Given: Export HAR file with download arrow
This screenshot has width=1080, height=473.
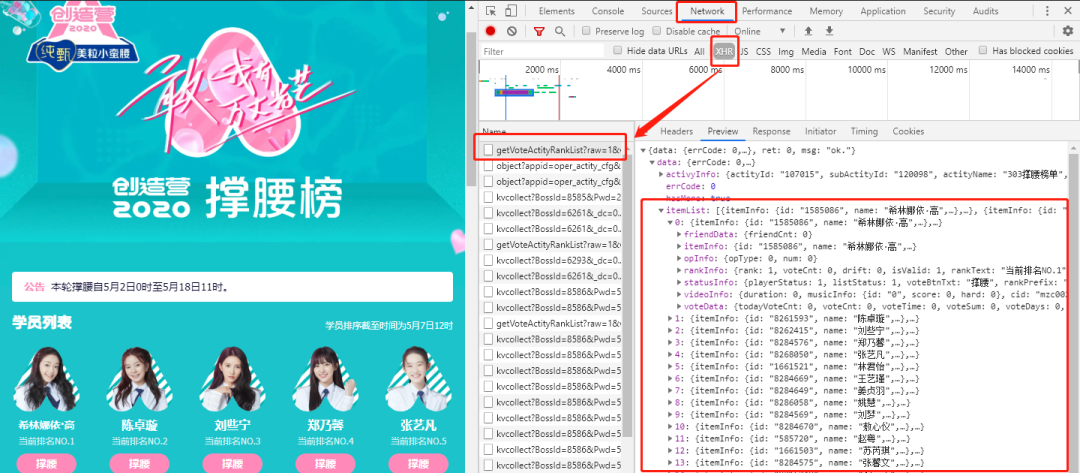Looking at the screenshot, I should tap(829, 31).
